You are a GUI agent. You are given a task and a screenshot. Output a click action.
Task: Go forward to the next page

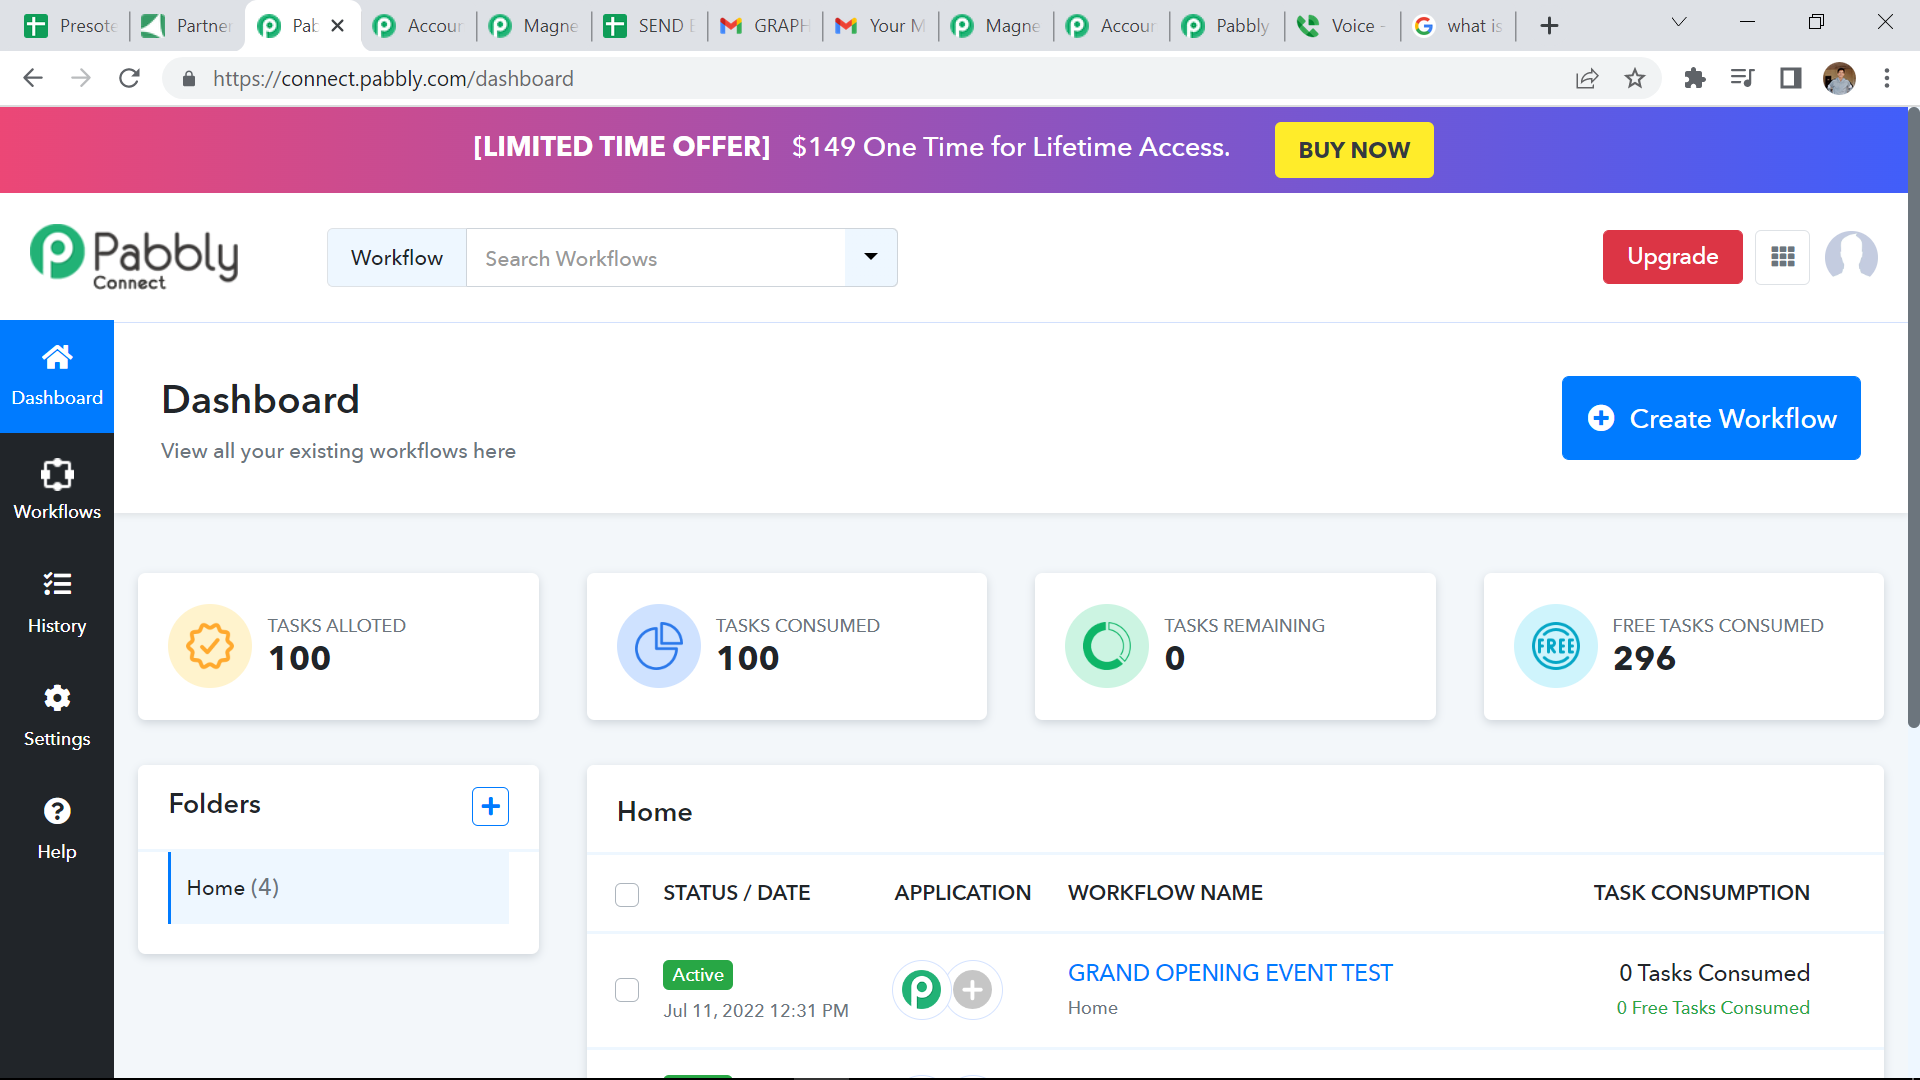(x=81, y=78)
